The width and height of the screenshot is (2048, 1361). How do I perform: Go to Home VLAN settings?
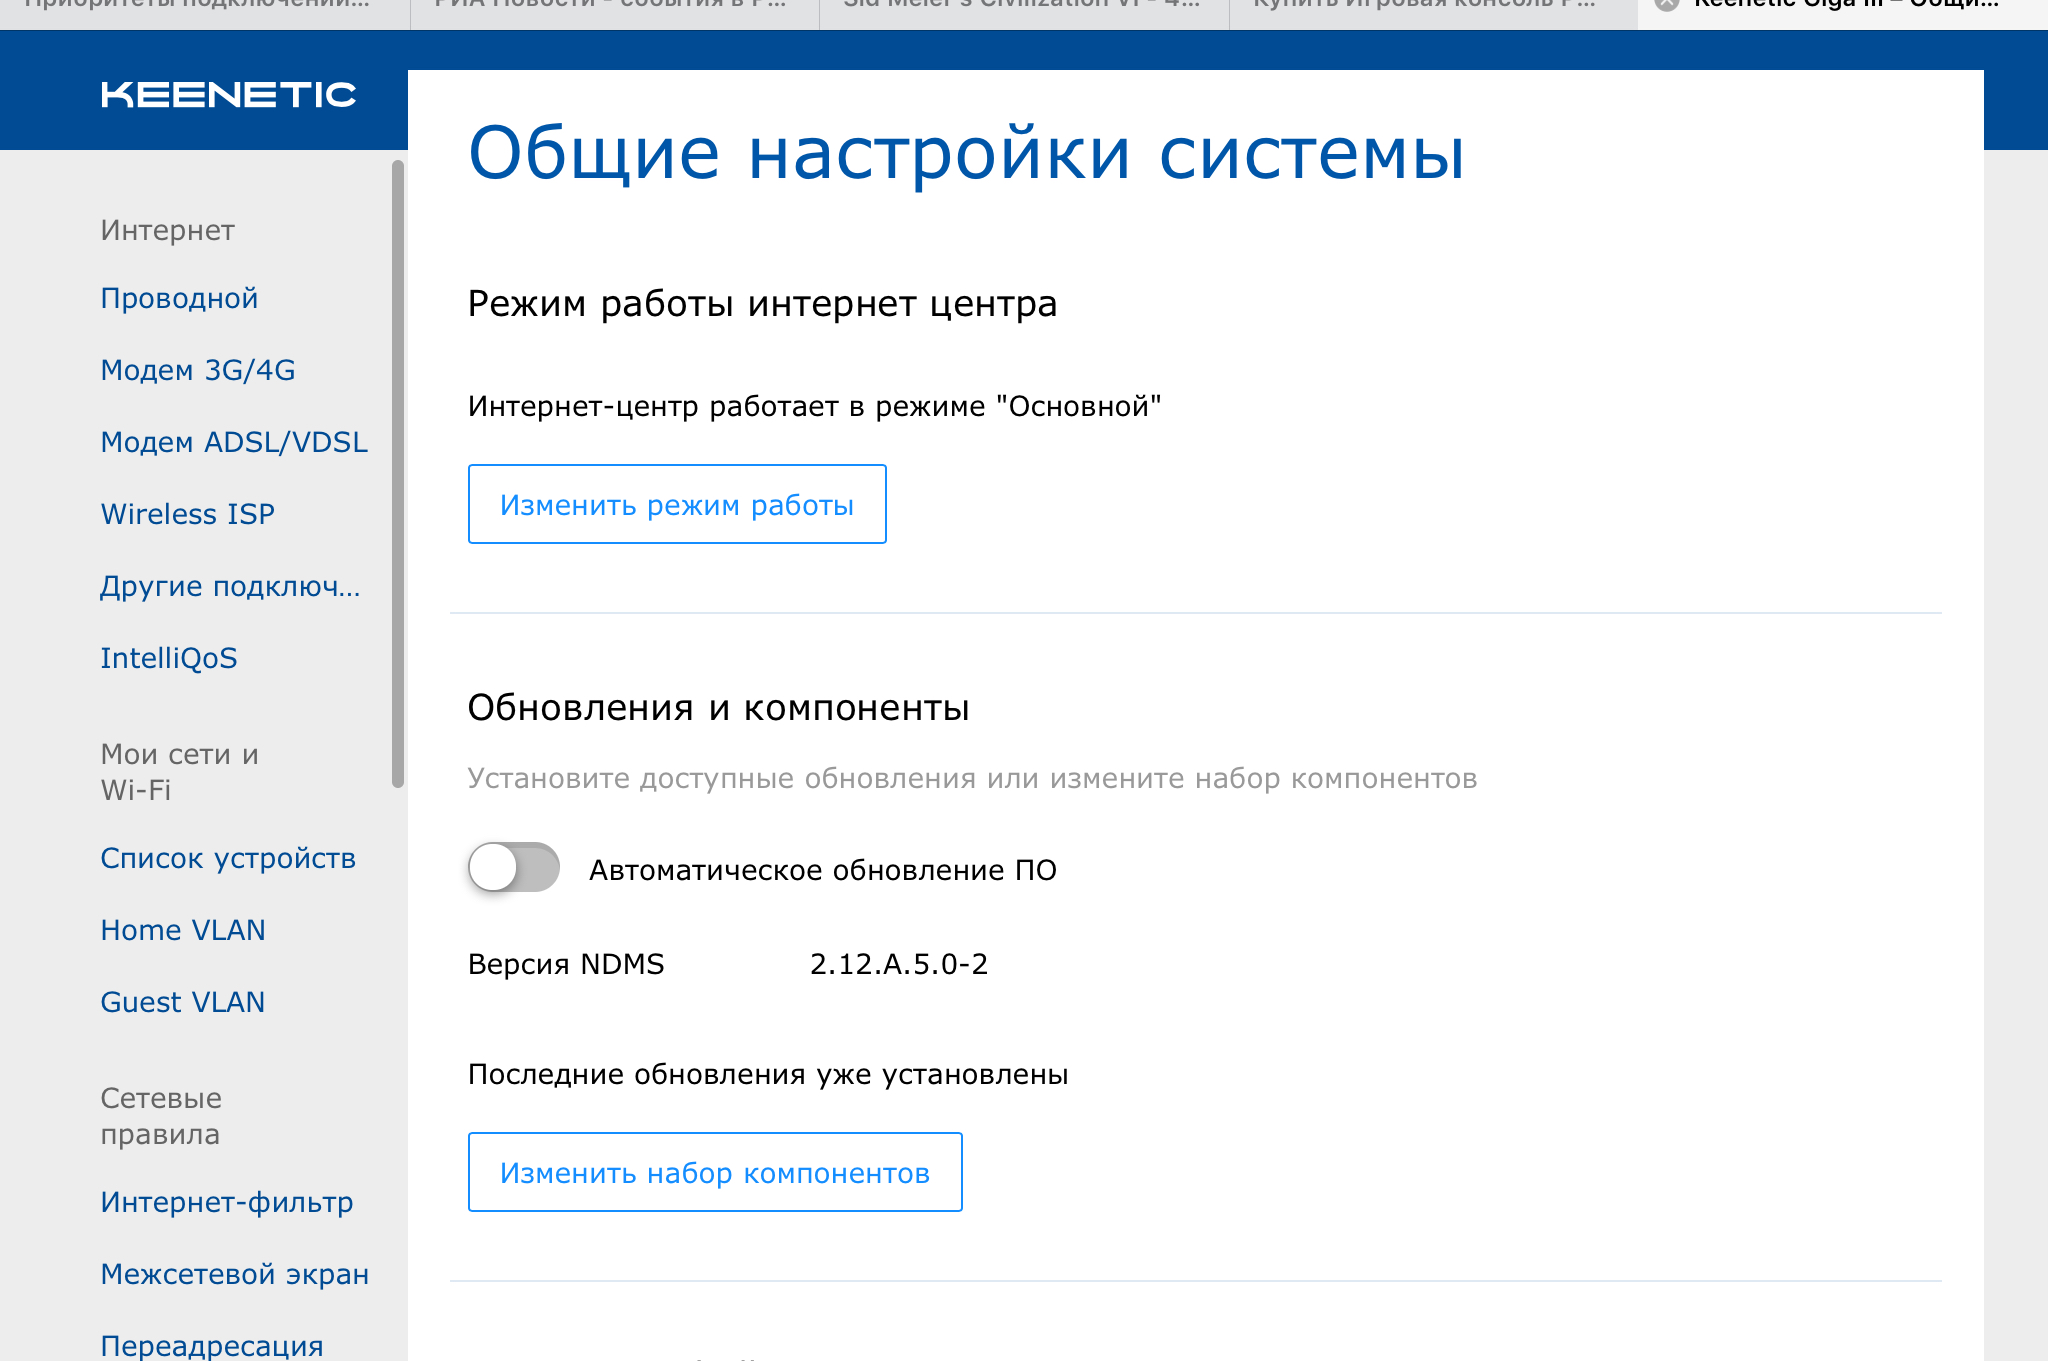183,930
